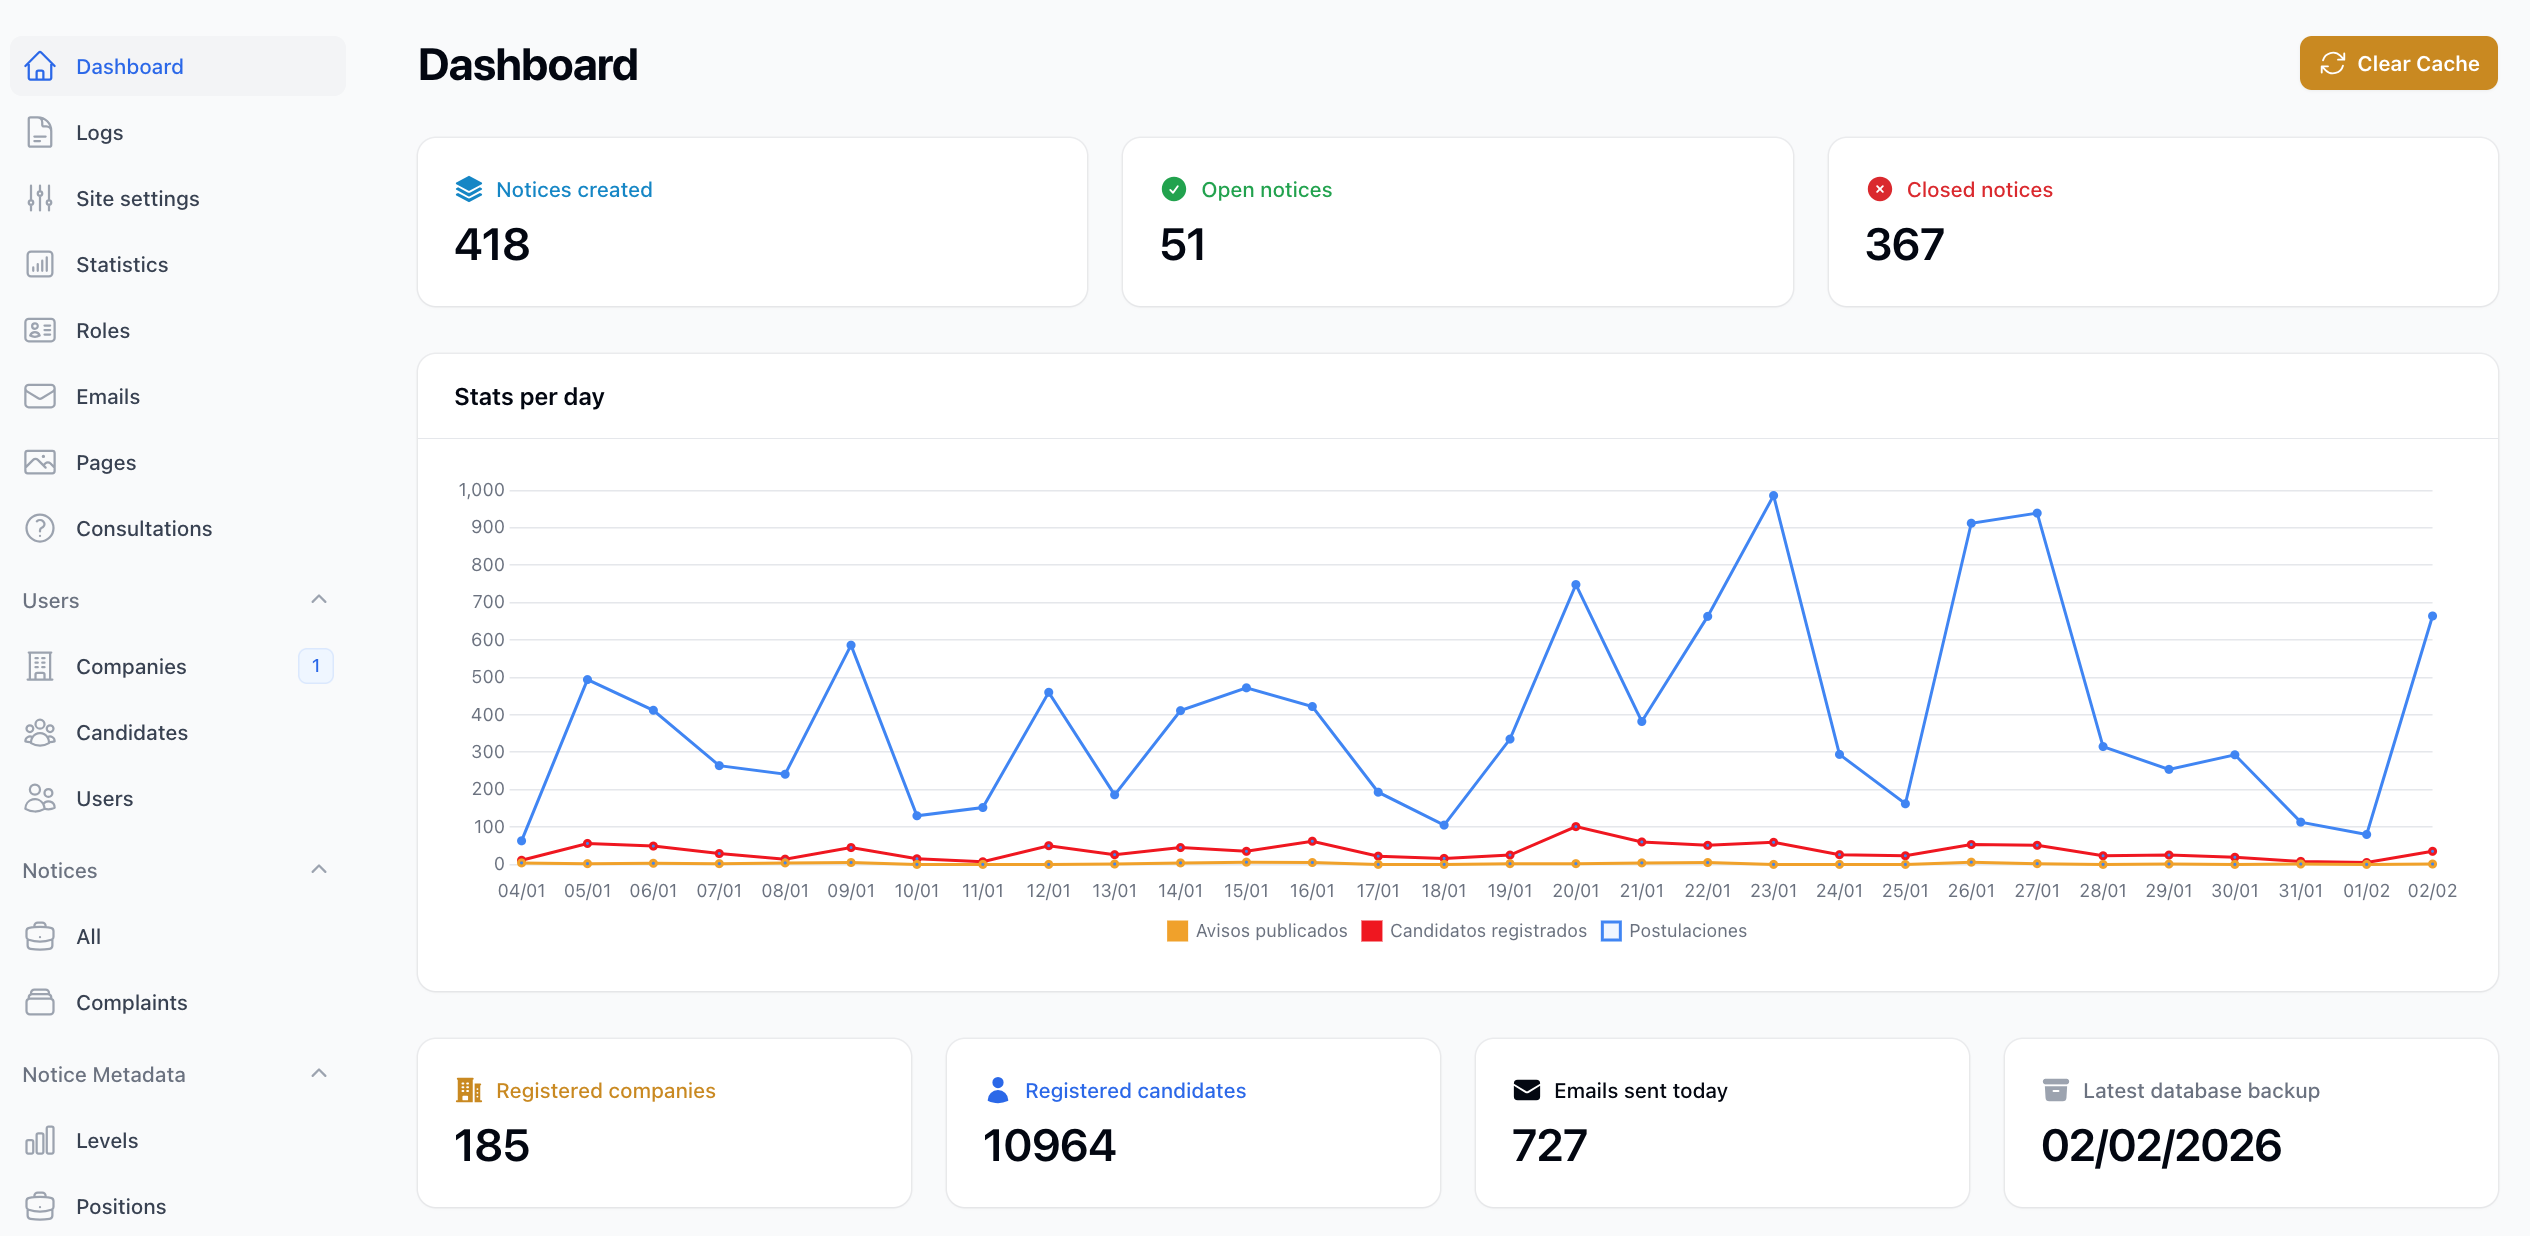
Task: Click the Companies building icon
Action: 40,666
